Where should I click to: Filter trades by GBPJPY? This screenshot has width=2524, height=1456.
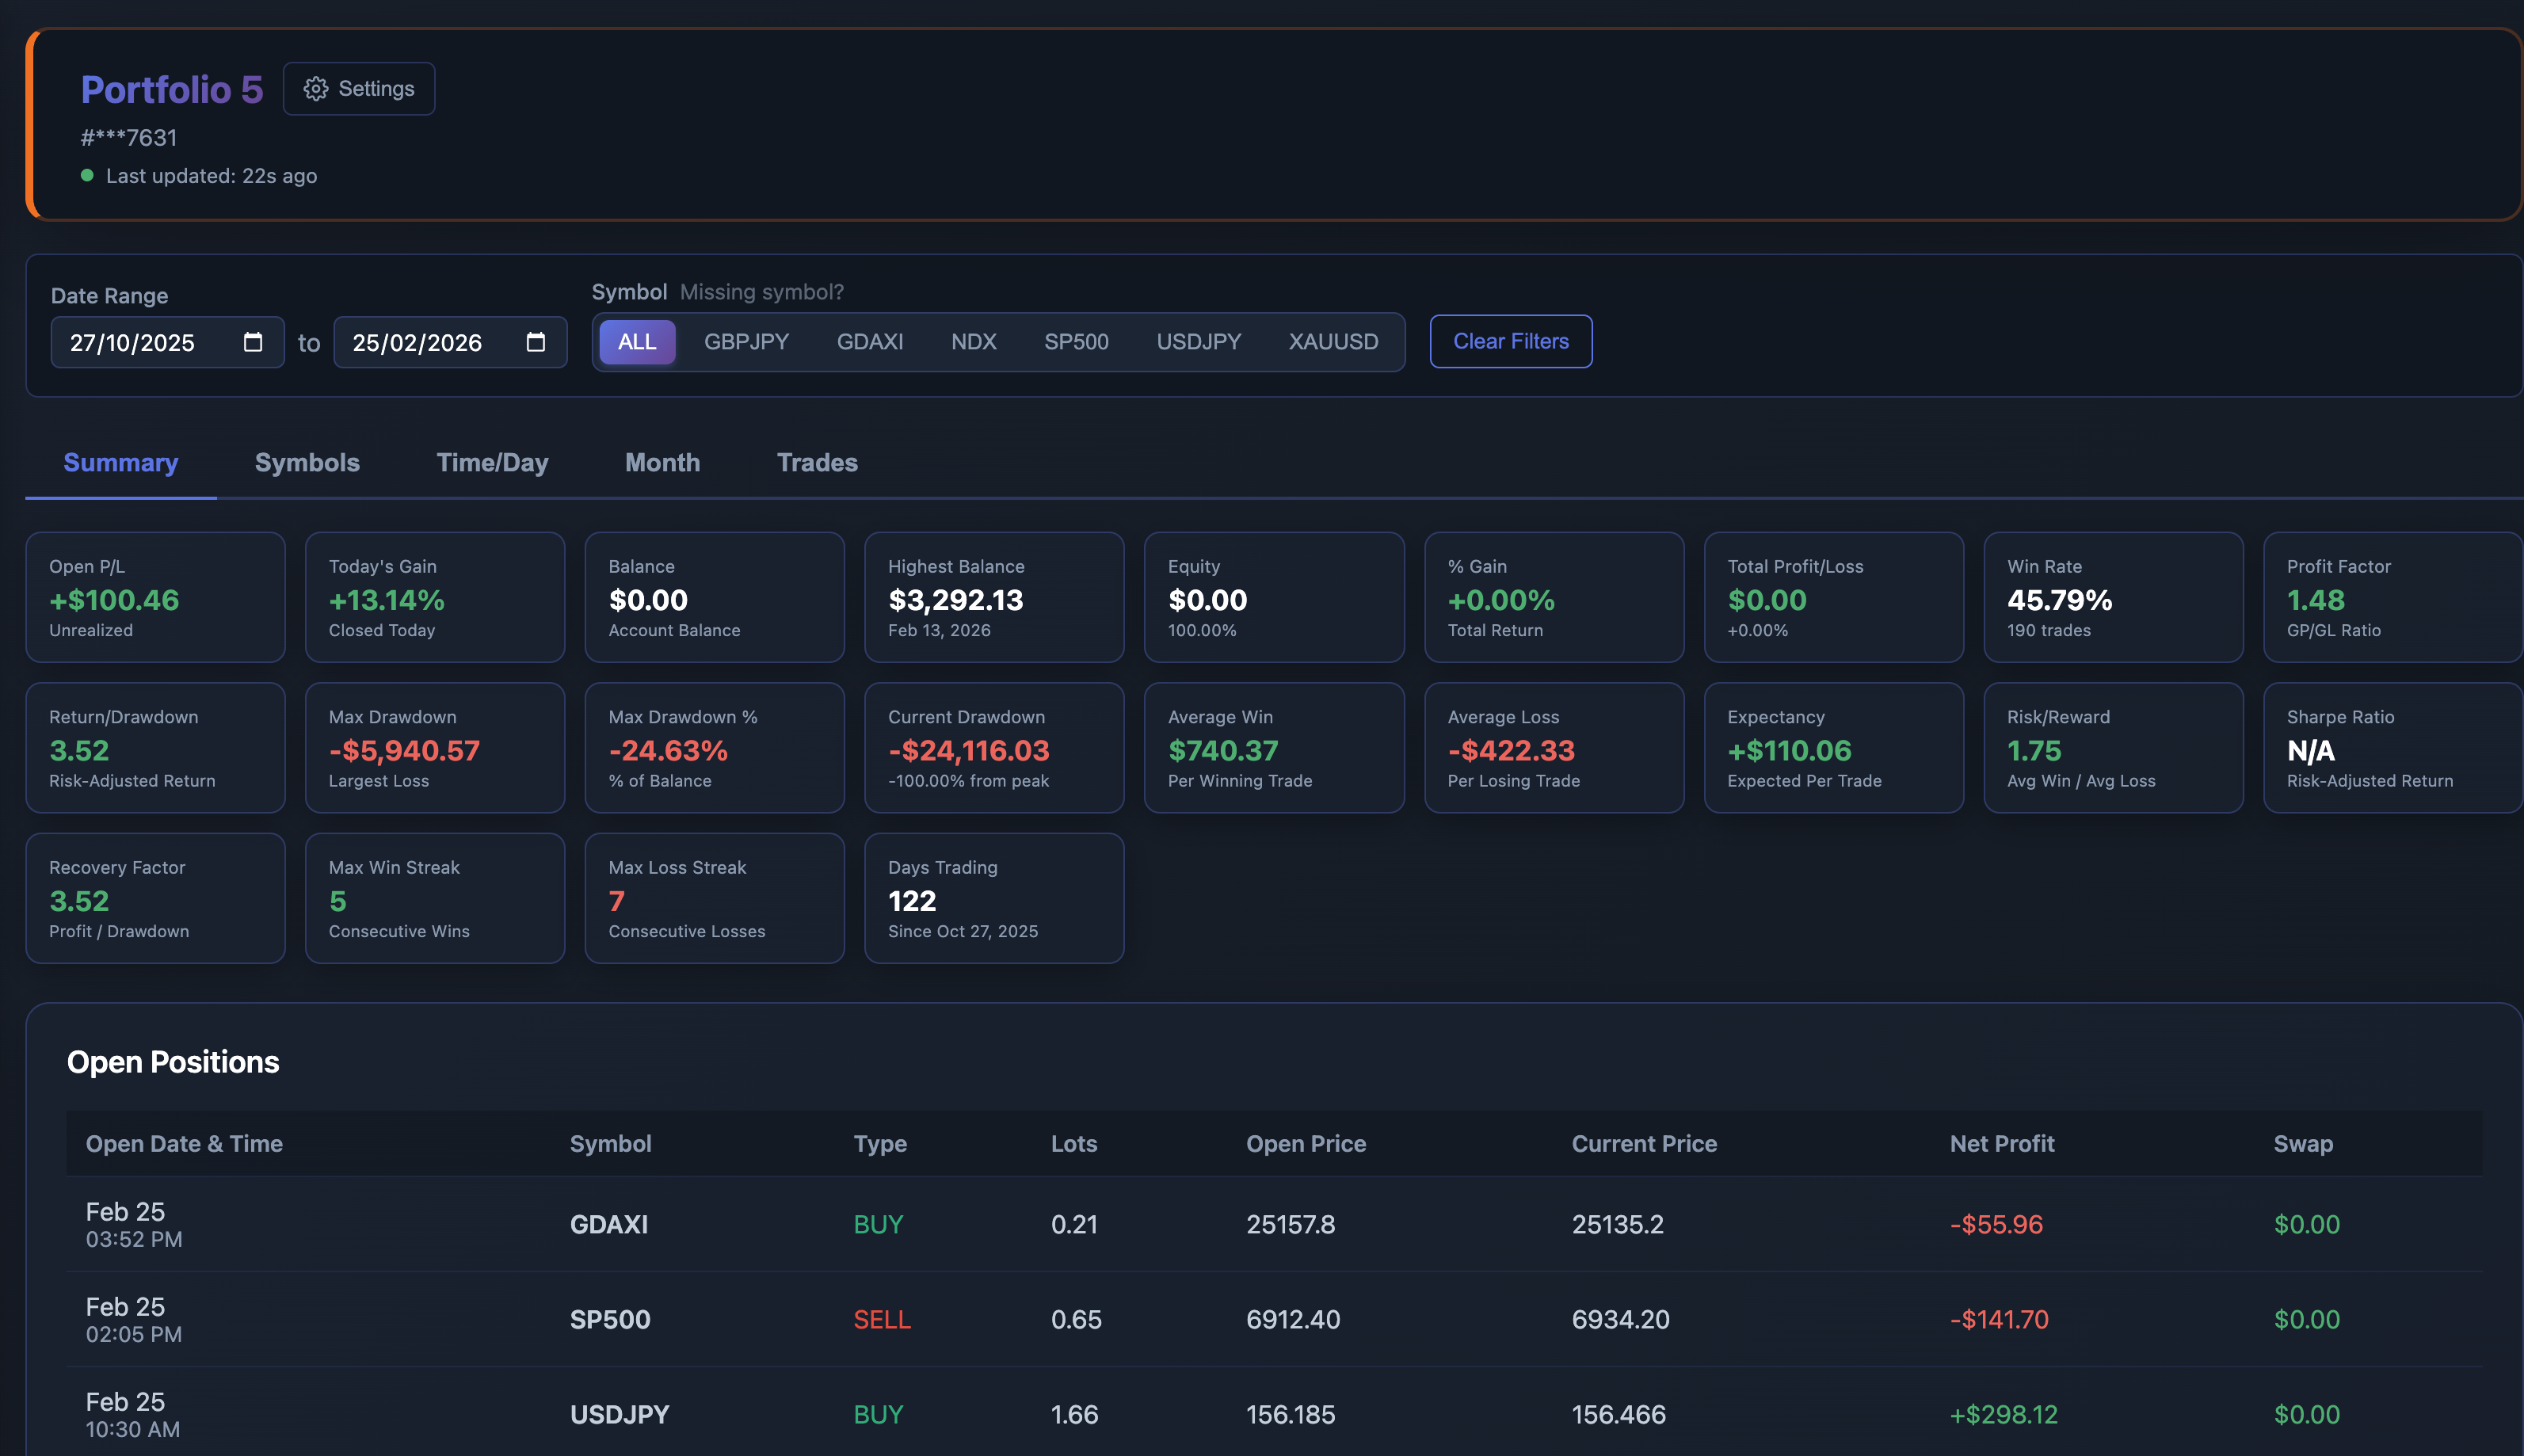coord(746,342)
